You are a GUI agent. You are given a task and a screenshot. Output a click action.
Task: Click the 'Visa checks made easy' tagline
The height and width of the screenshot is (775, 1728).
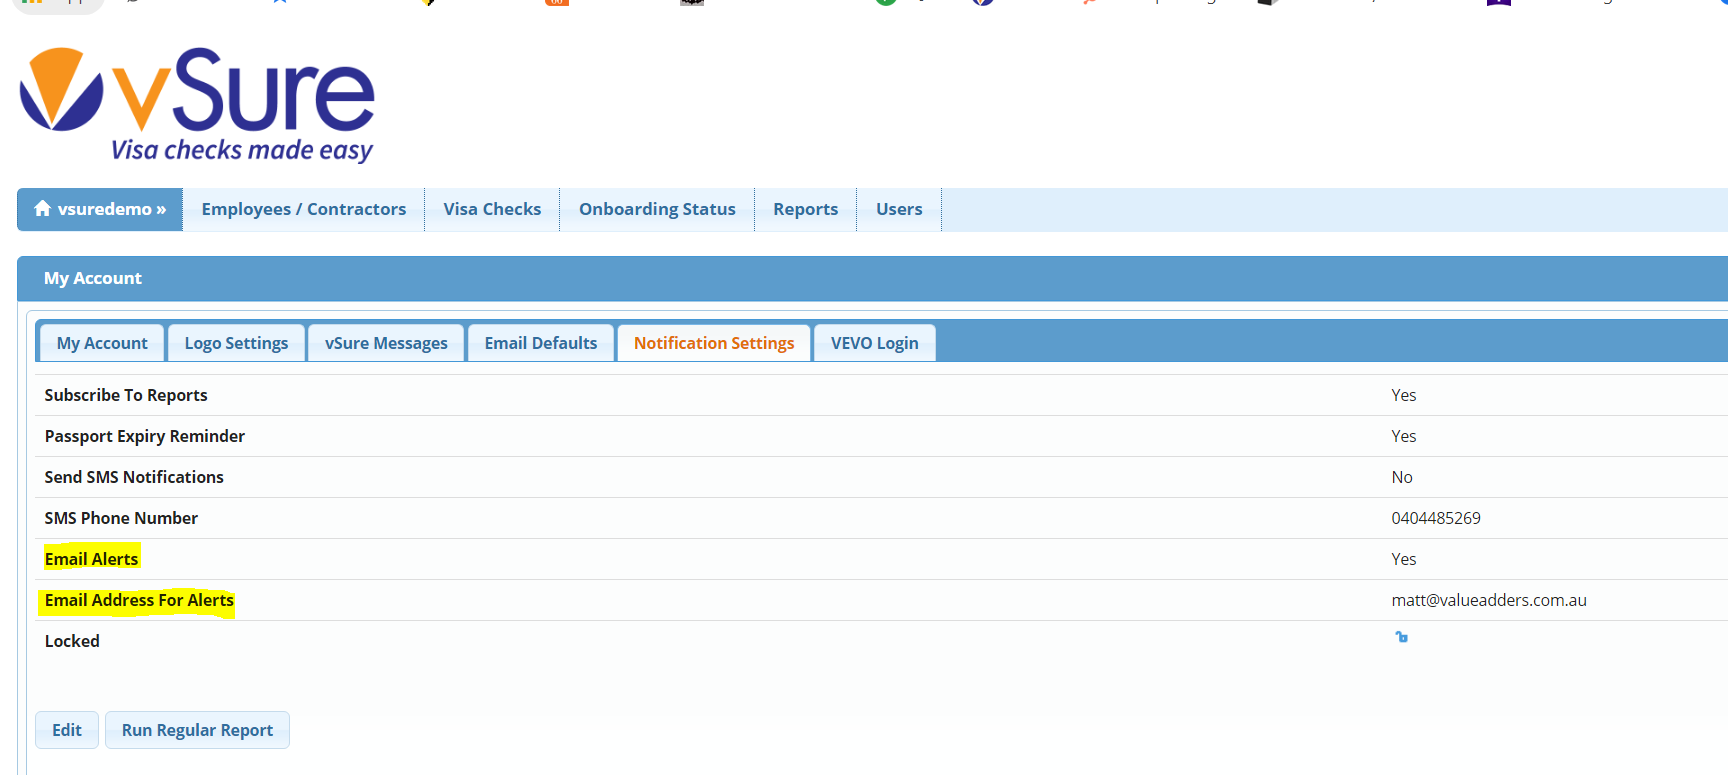tap(242, 150)
